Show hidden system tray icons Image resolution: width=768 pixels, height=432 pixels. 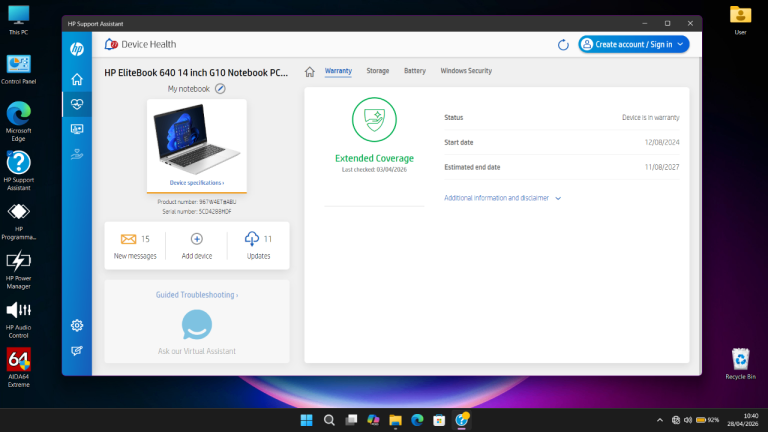click(x=660, y=420)
